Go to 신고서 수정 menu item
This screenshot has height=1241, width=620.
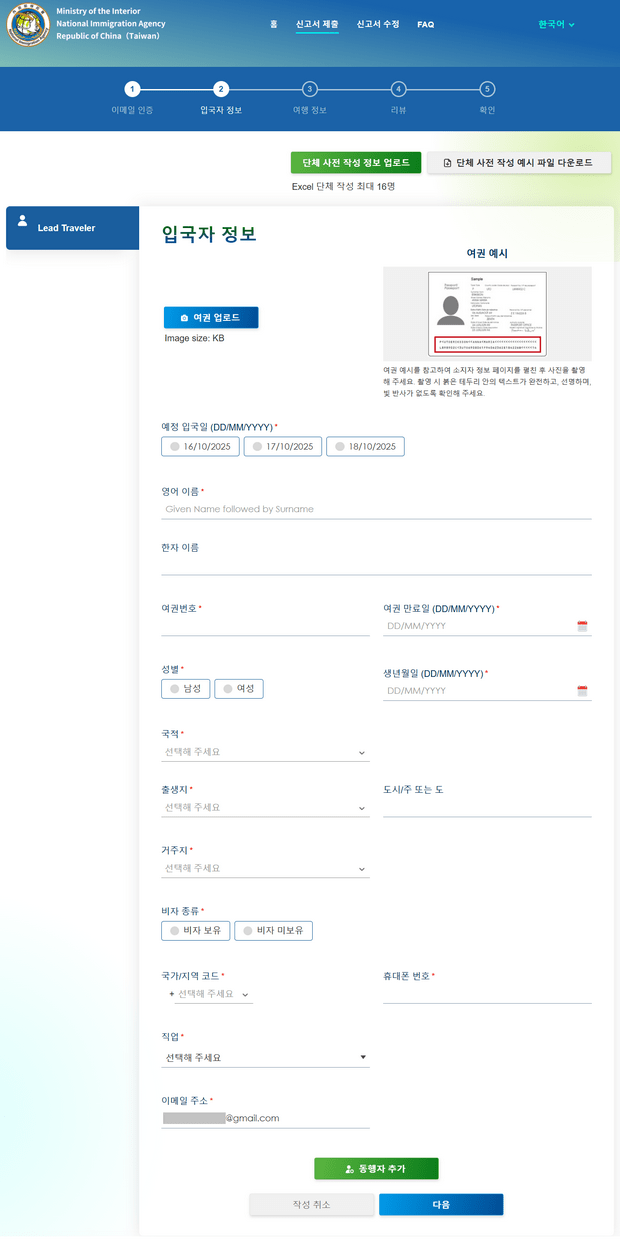378,24
